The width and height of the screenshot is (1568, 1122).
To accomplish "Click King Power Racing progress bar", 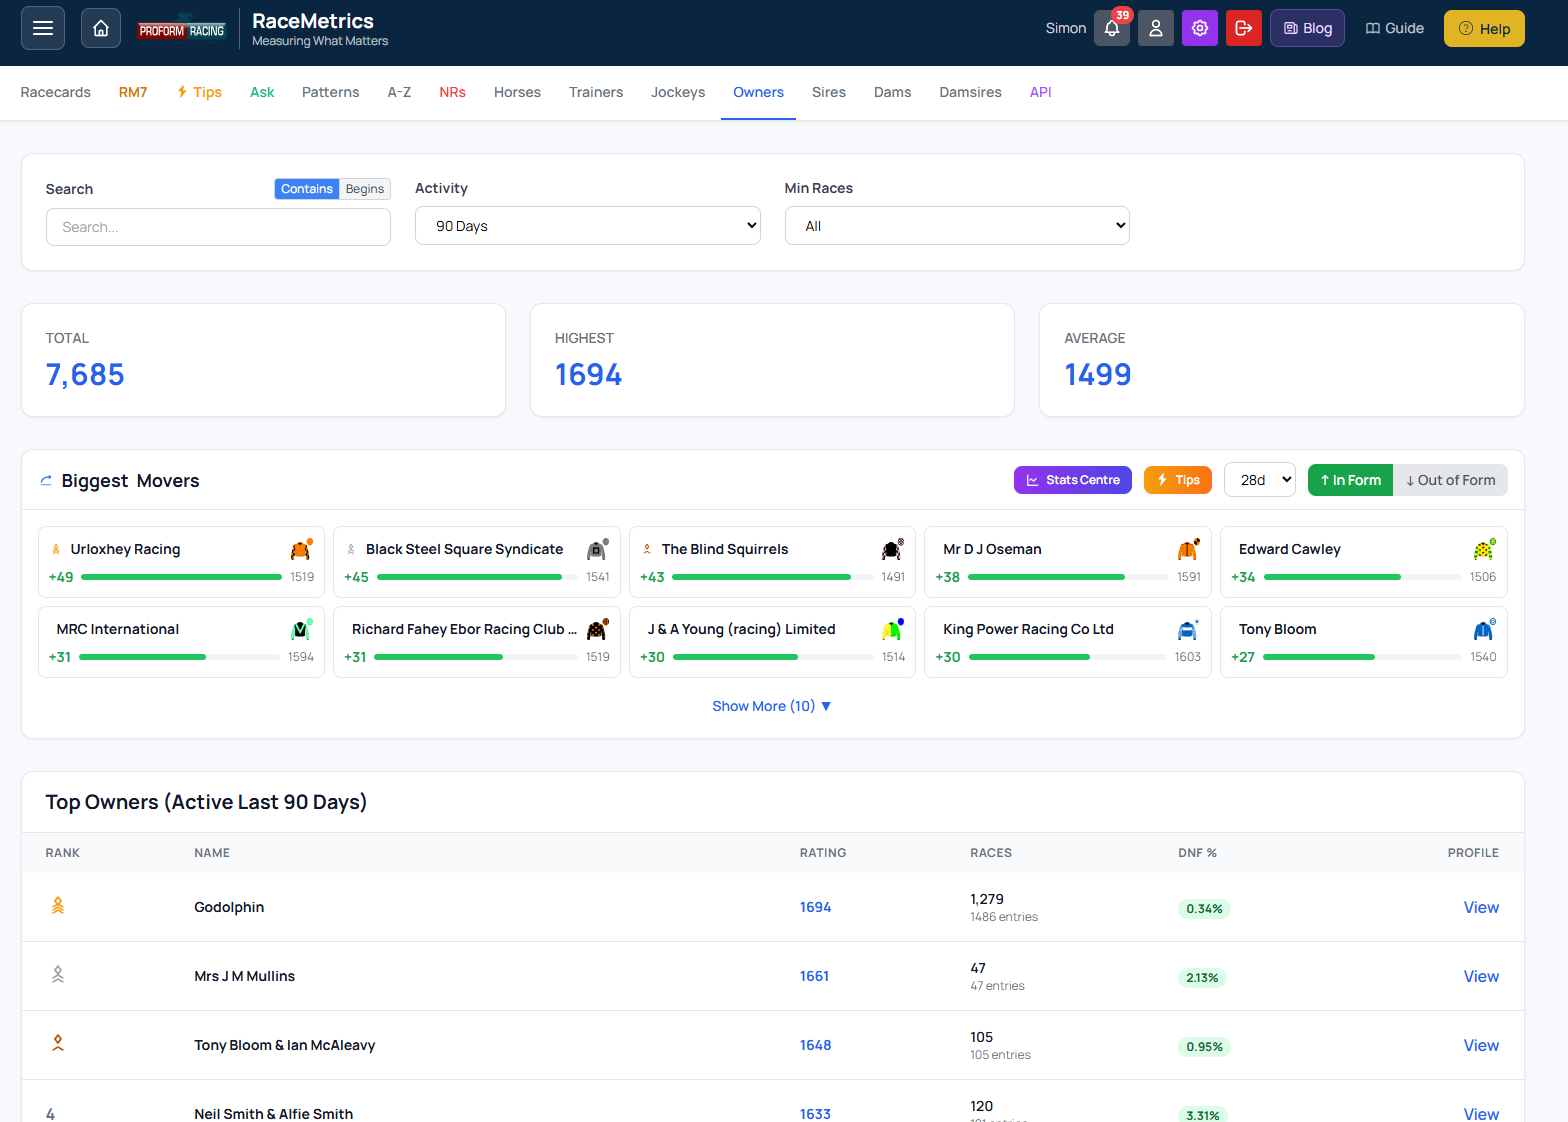I will (x=1067, y=657).
